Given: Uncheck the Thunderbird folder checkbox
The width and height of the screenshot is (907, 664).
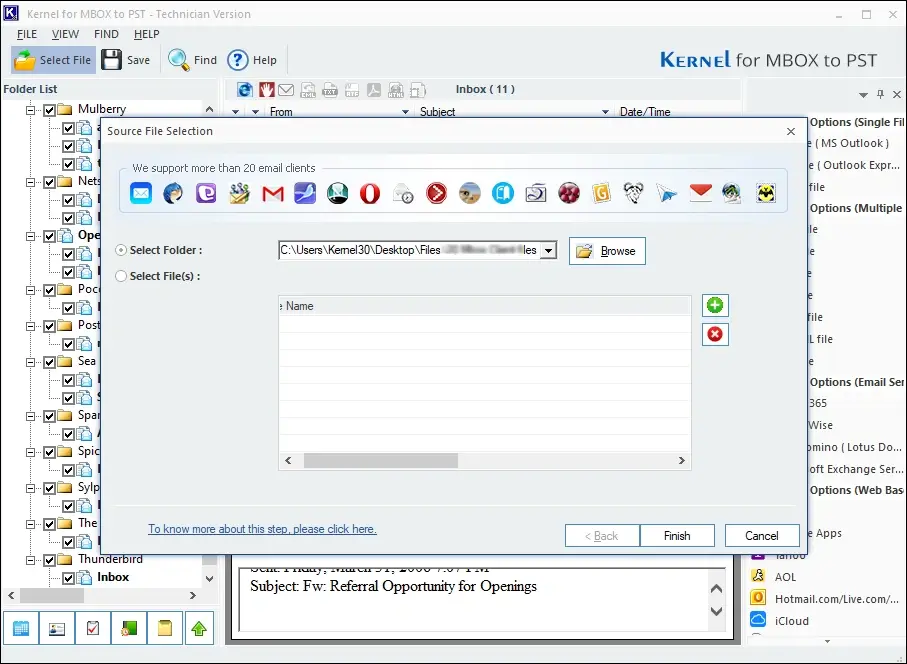Looking at the screenshot, I should pos(49,560).
